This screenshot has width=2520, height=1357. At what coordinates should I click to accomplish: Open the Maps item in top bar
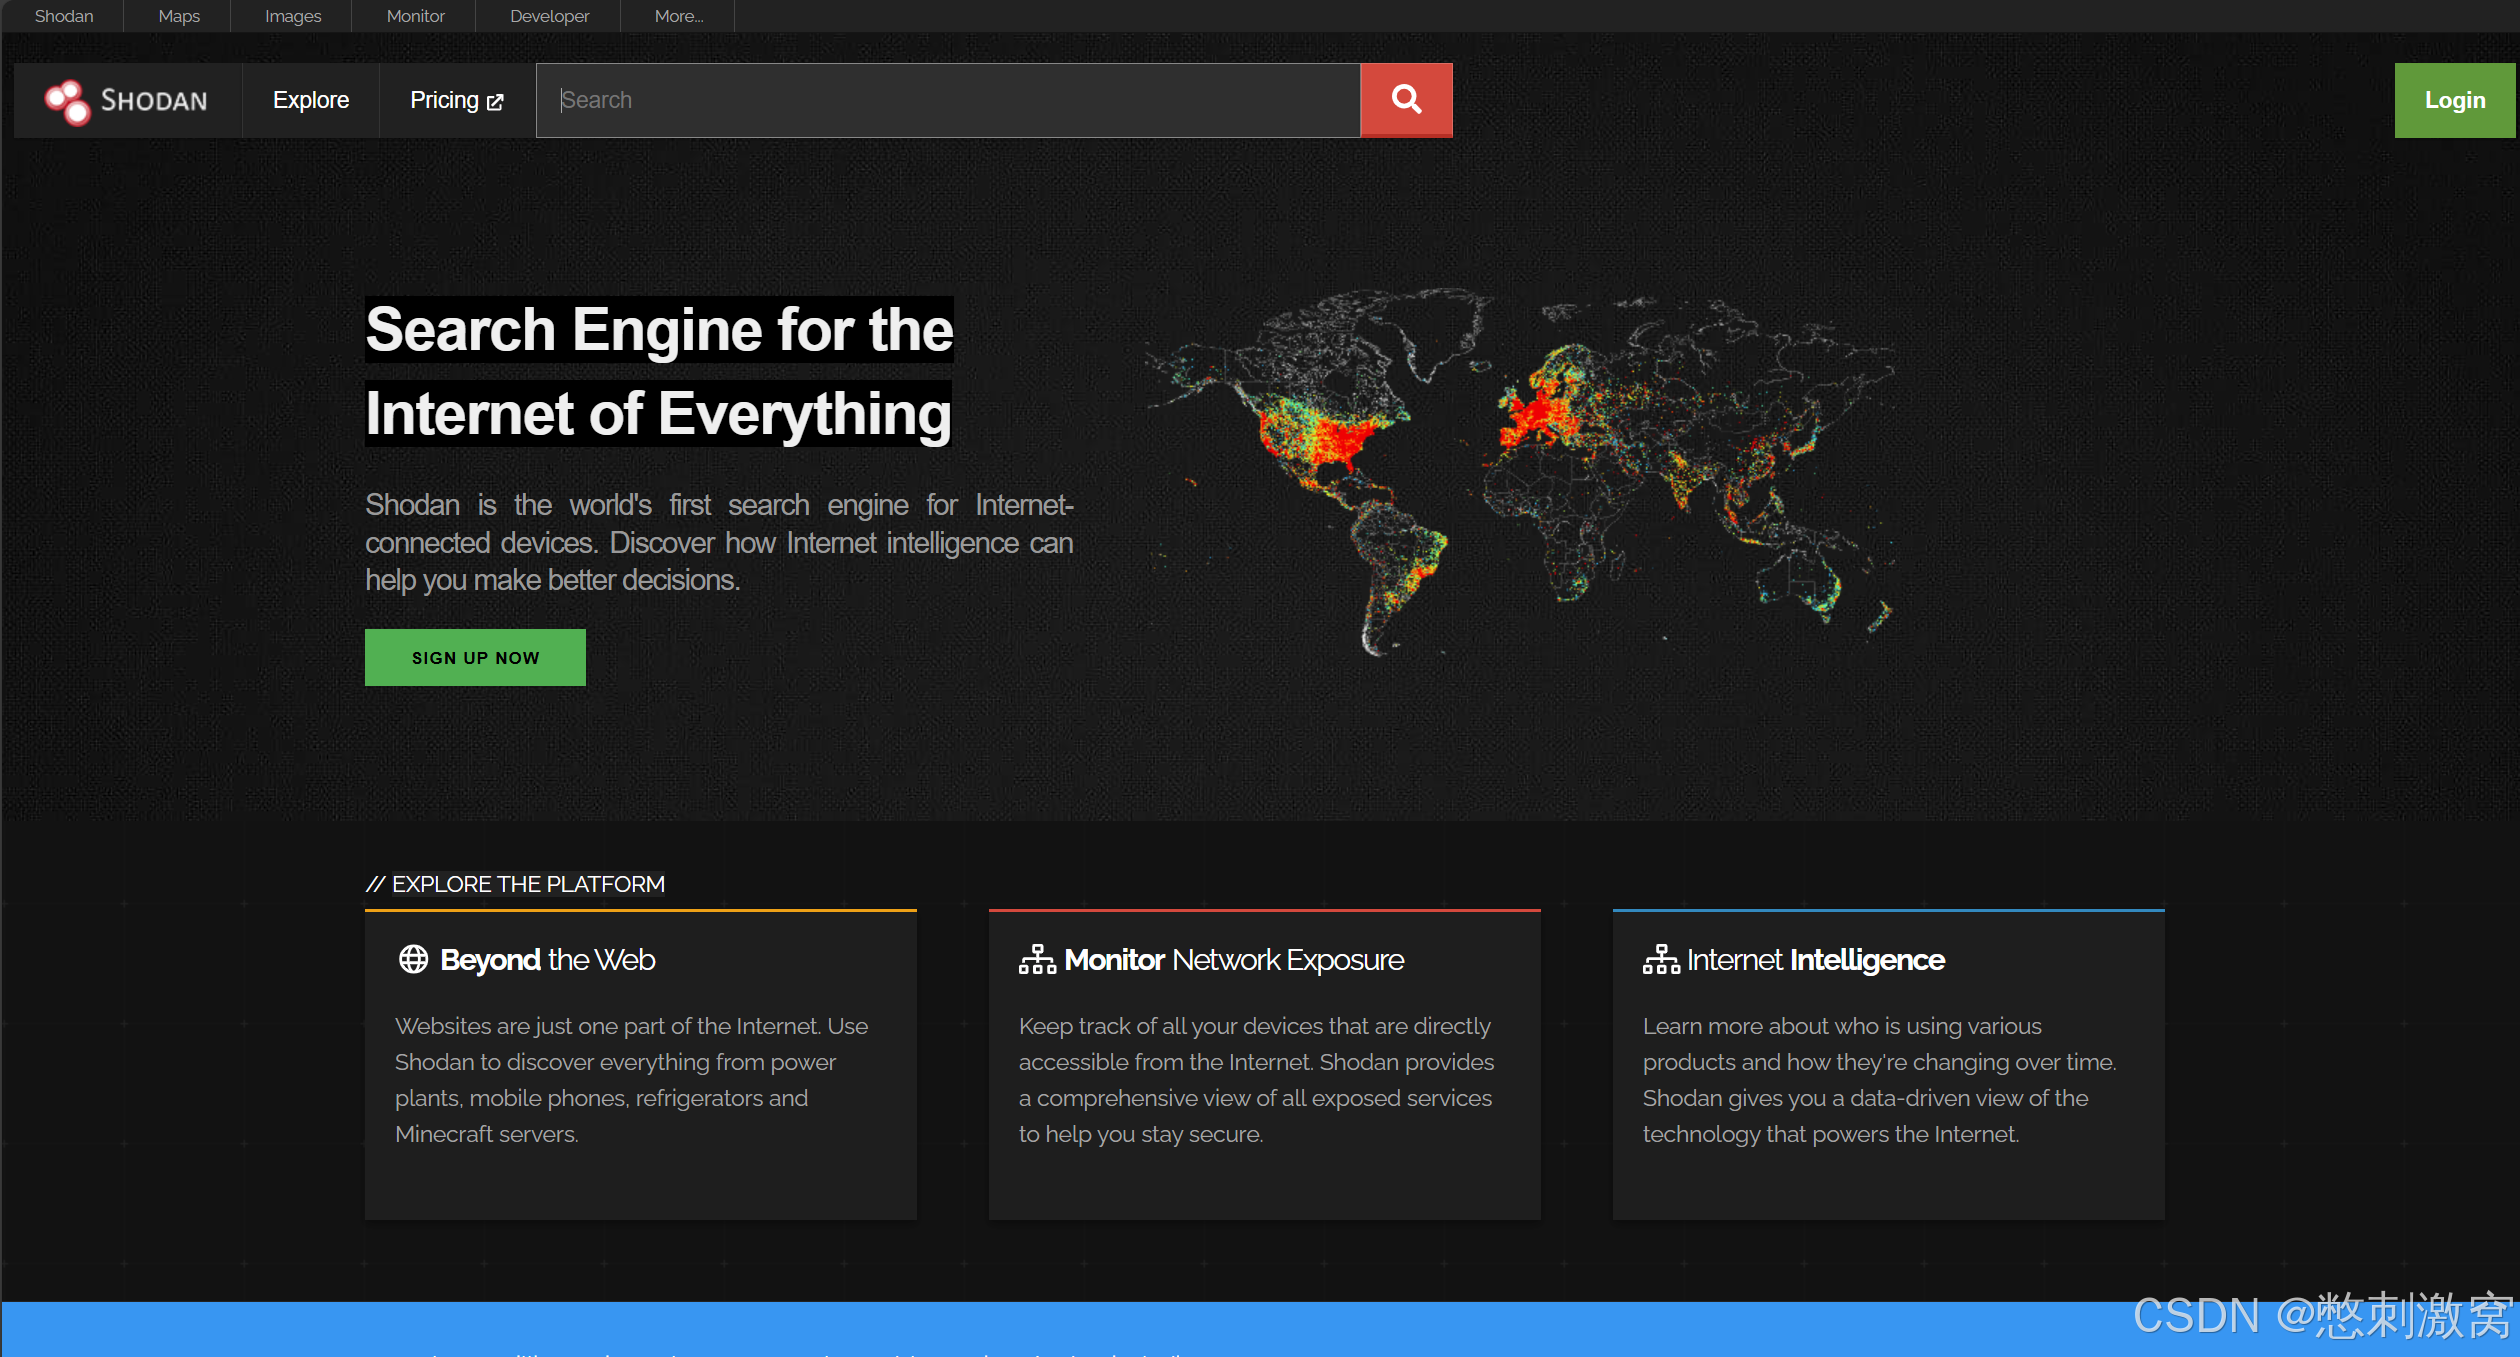tap(179, 16)
